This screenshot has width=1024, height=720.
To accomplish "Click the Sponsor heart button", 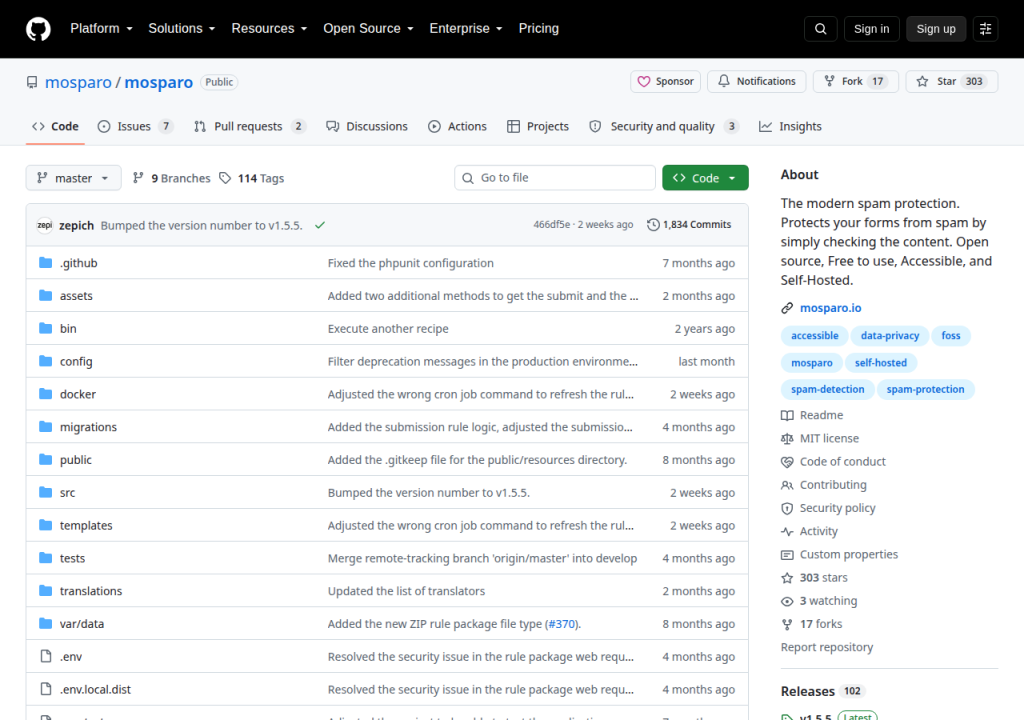I will pos(665,82).
